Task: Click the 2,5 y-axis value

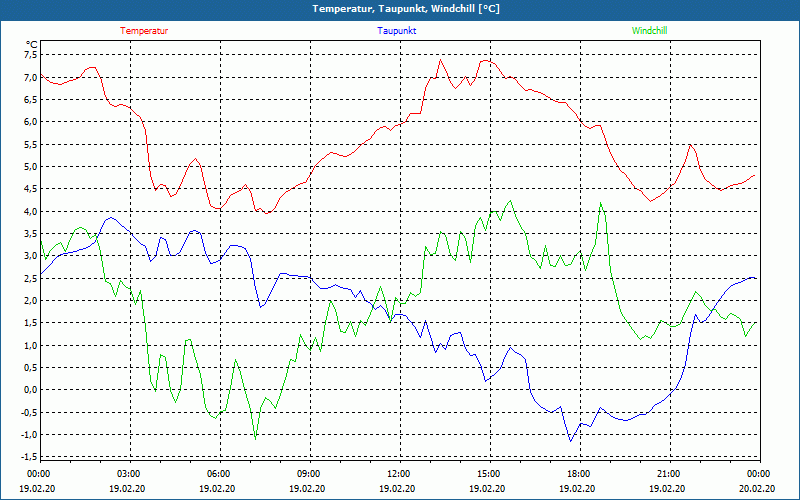Action: coord(31,278)
